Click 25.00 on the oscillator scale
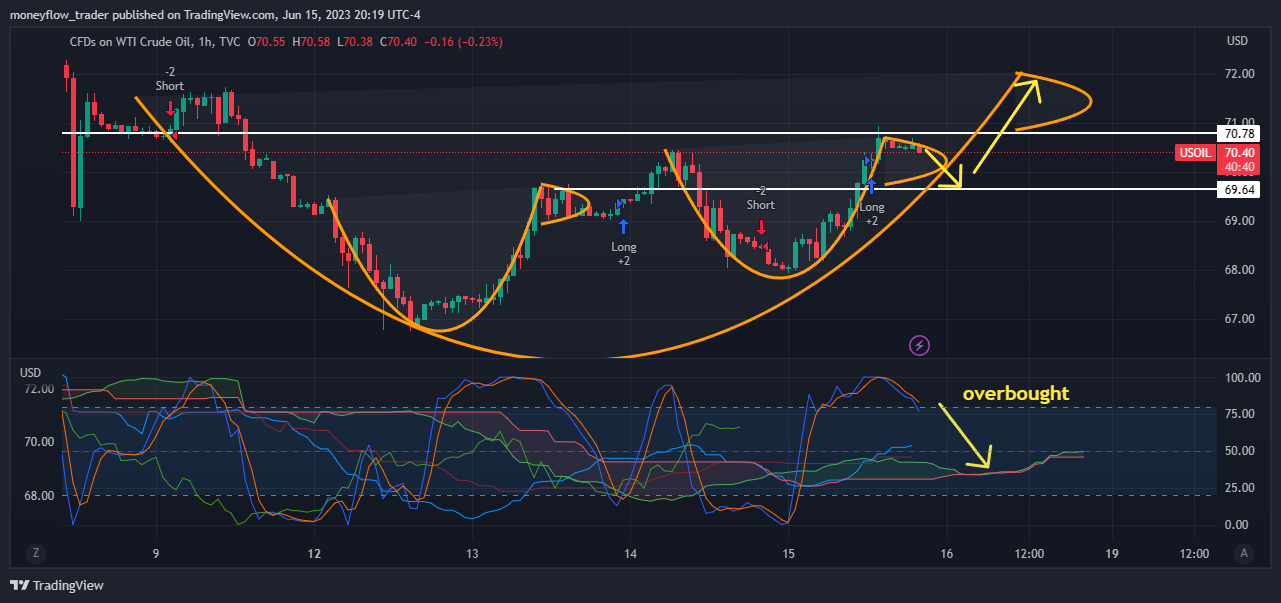1281x603 pixels. (1241, 488)
